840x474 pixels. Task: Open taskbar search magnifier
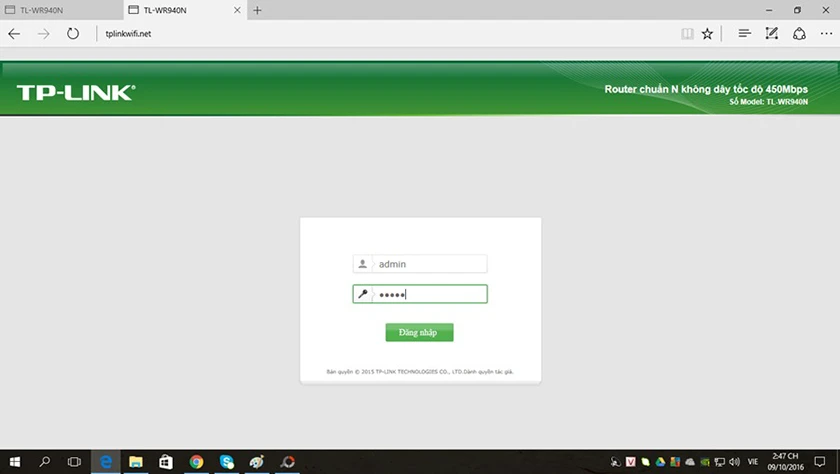click(x=44, y=462)
